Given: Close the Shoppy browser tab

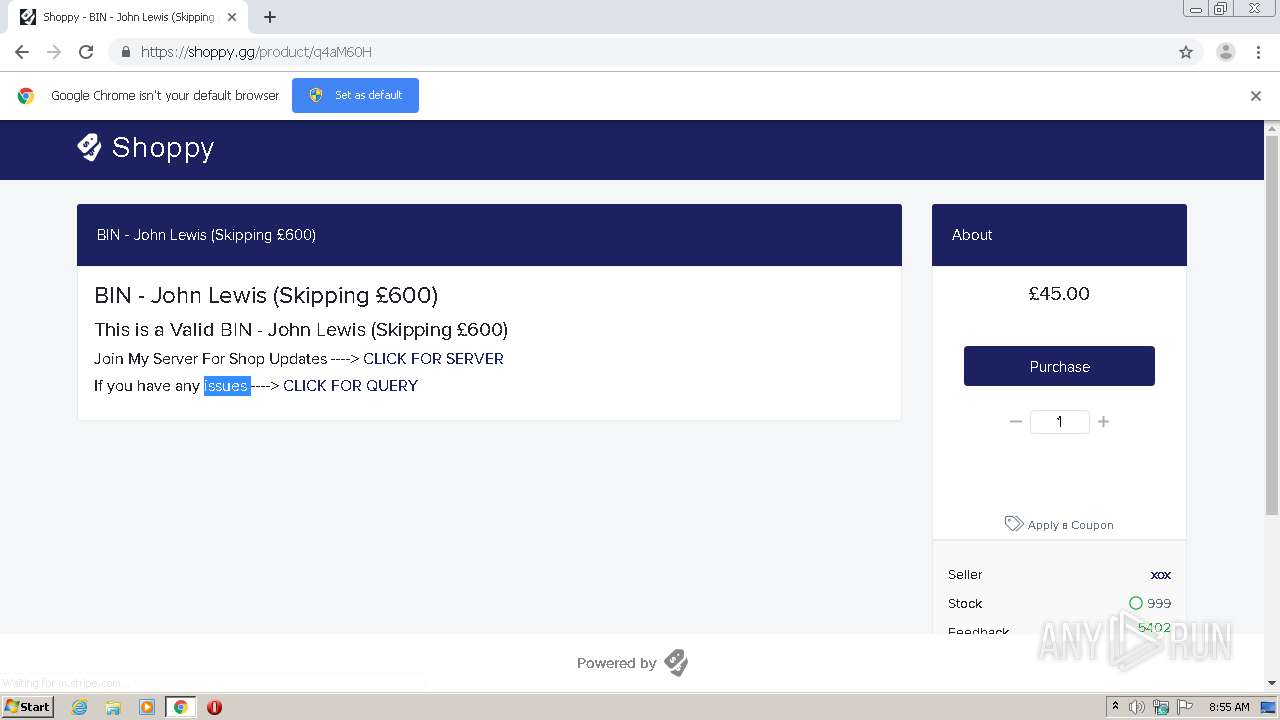Looking at the screenshot, I should pos(232,17).
